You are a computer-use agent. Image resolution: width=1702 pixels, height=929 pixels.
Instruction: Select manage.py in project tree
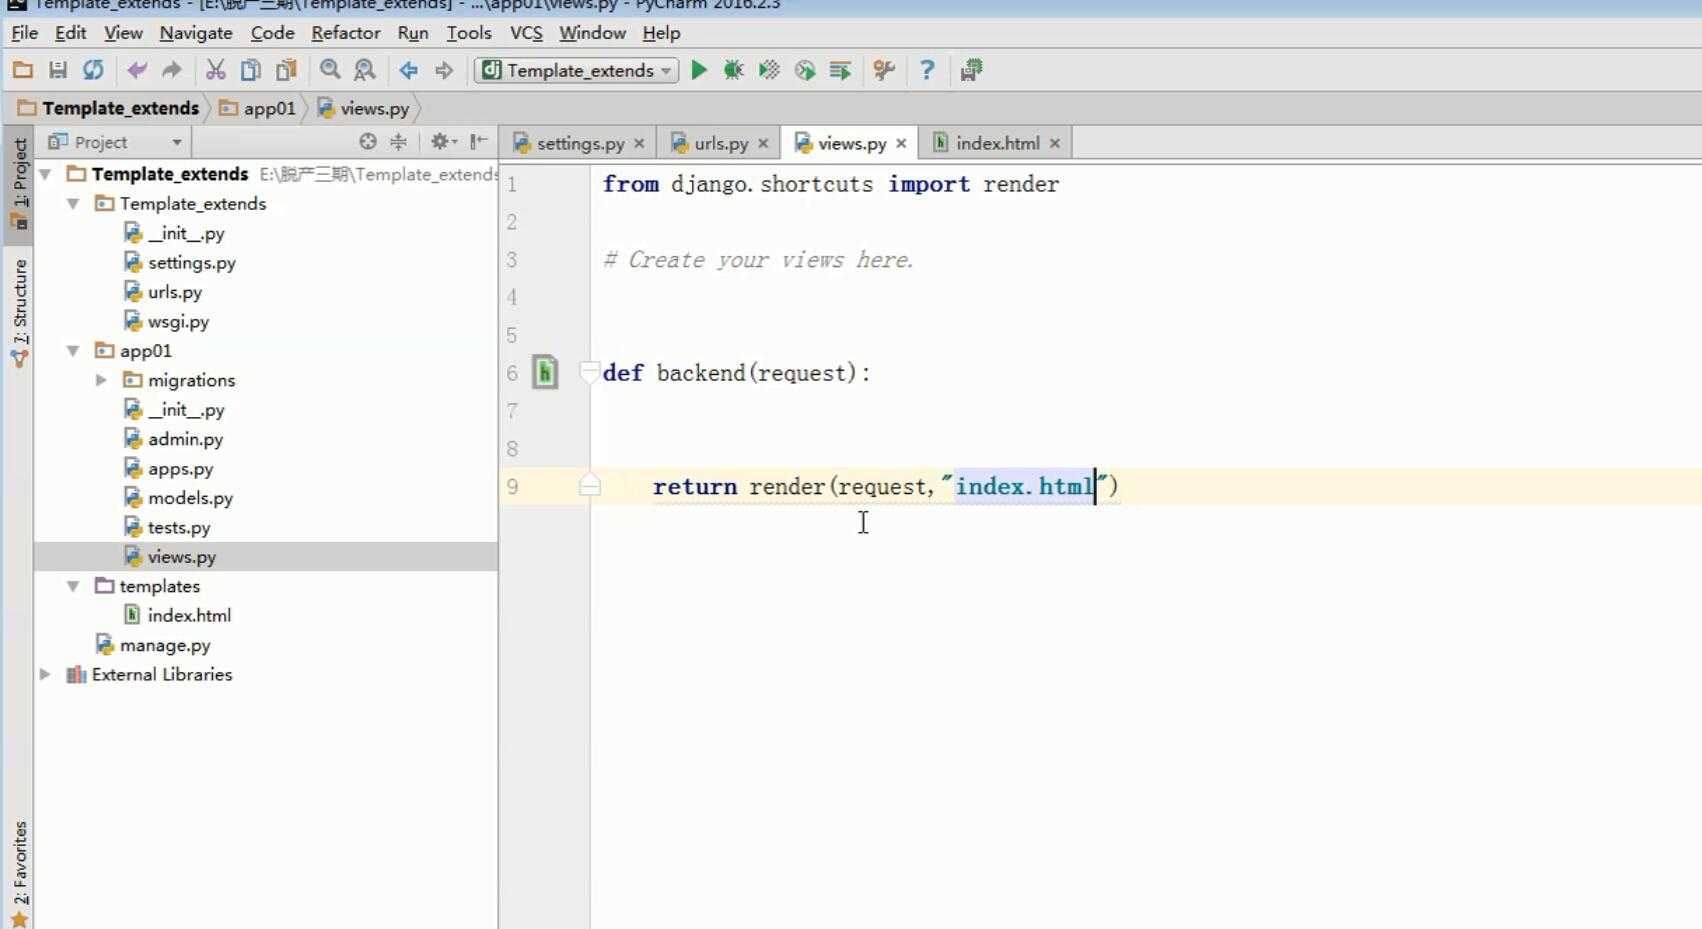tap(165, 645)
